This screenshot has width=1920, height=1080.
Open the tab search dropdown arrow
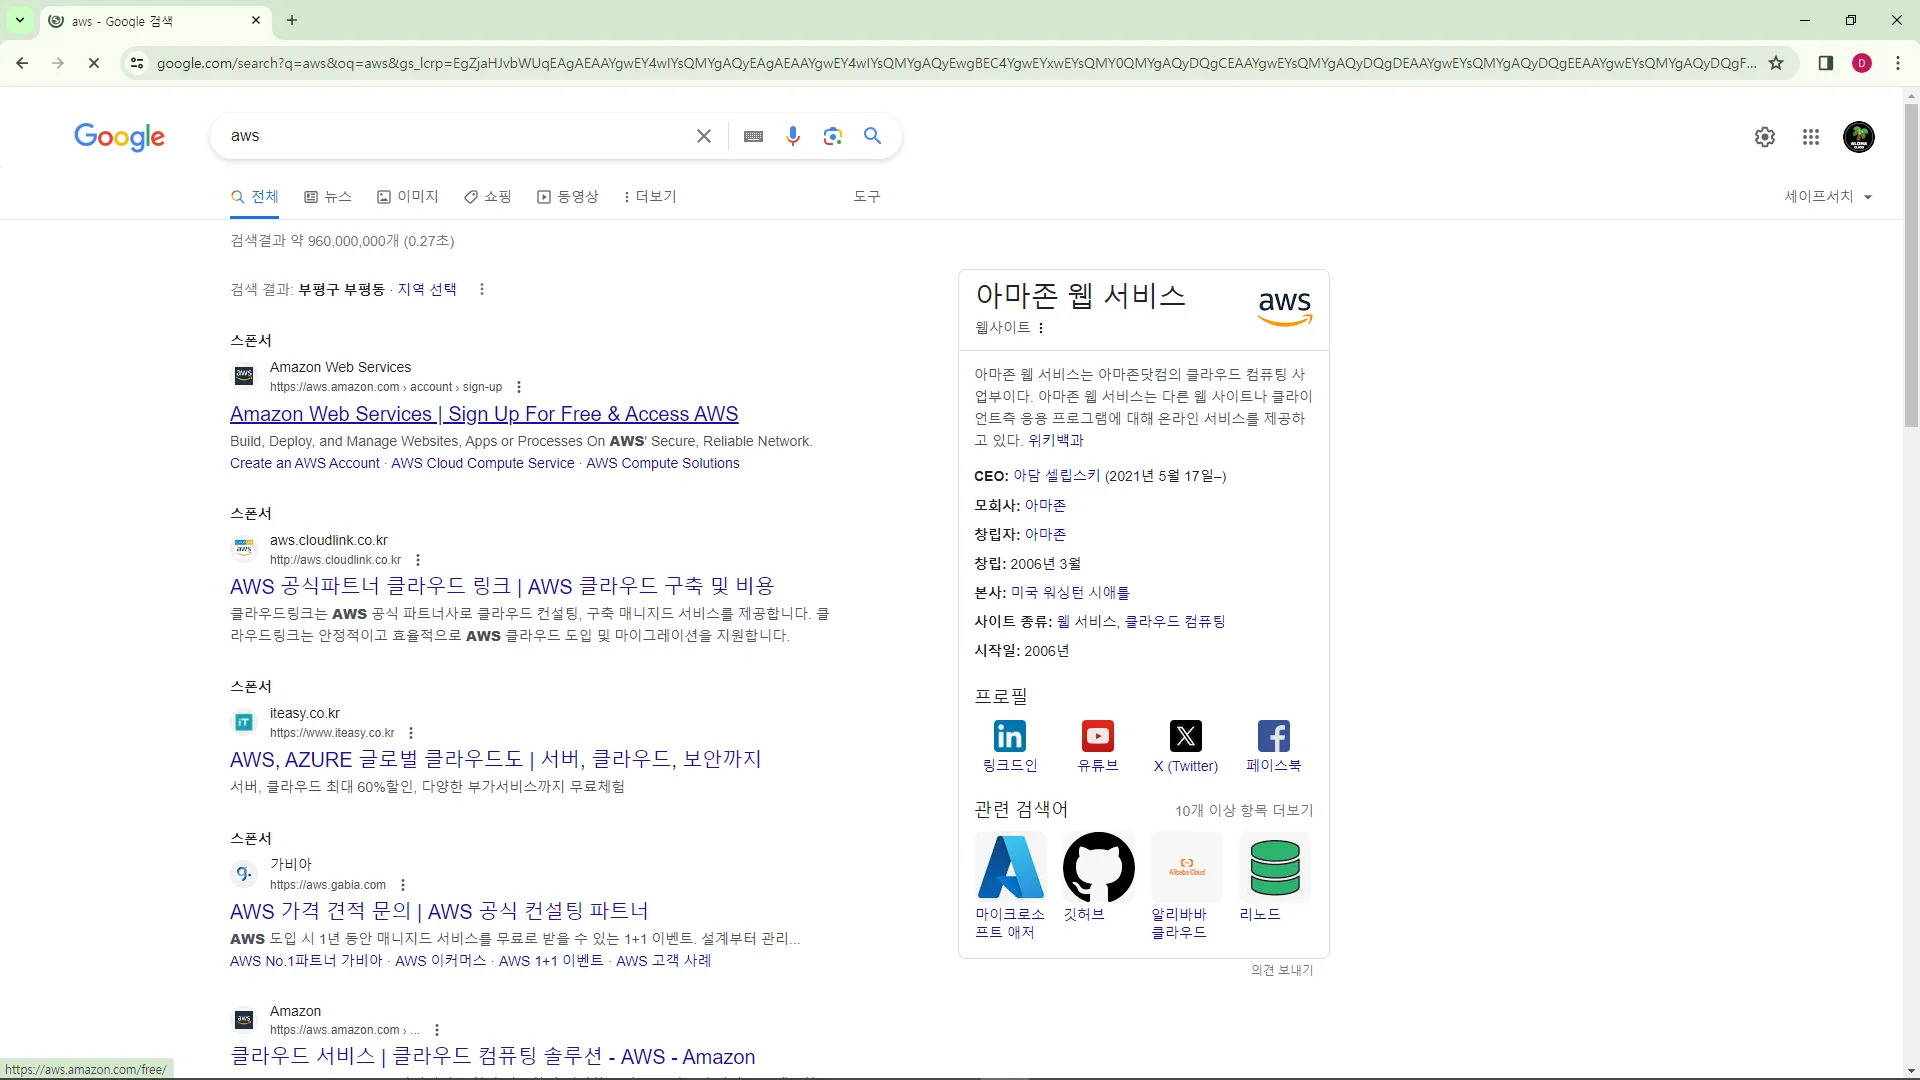click(x=19, y=20)
